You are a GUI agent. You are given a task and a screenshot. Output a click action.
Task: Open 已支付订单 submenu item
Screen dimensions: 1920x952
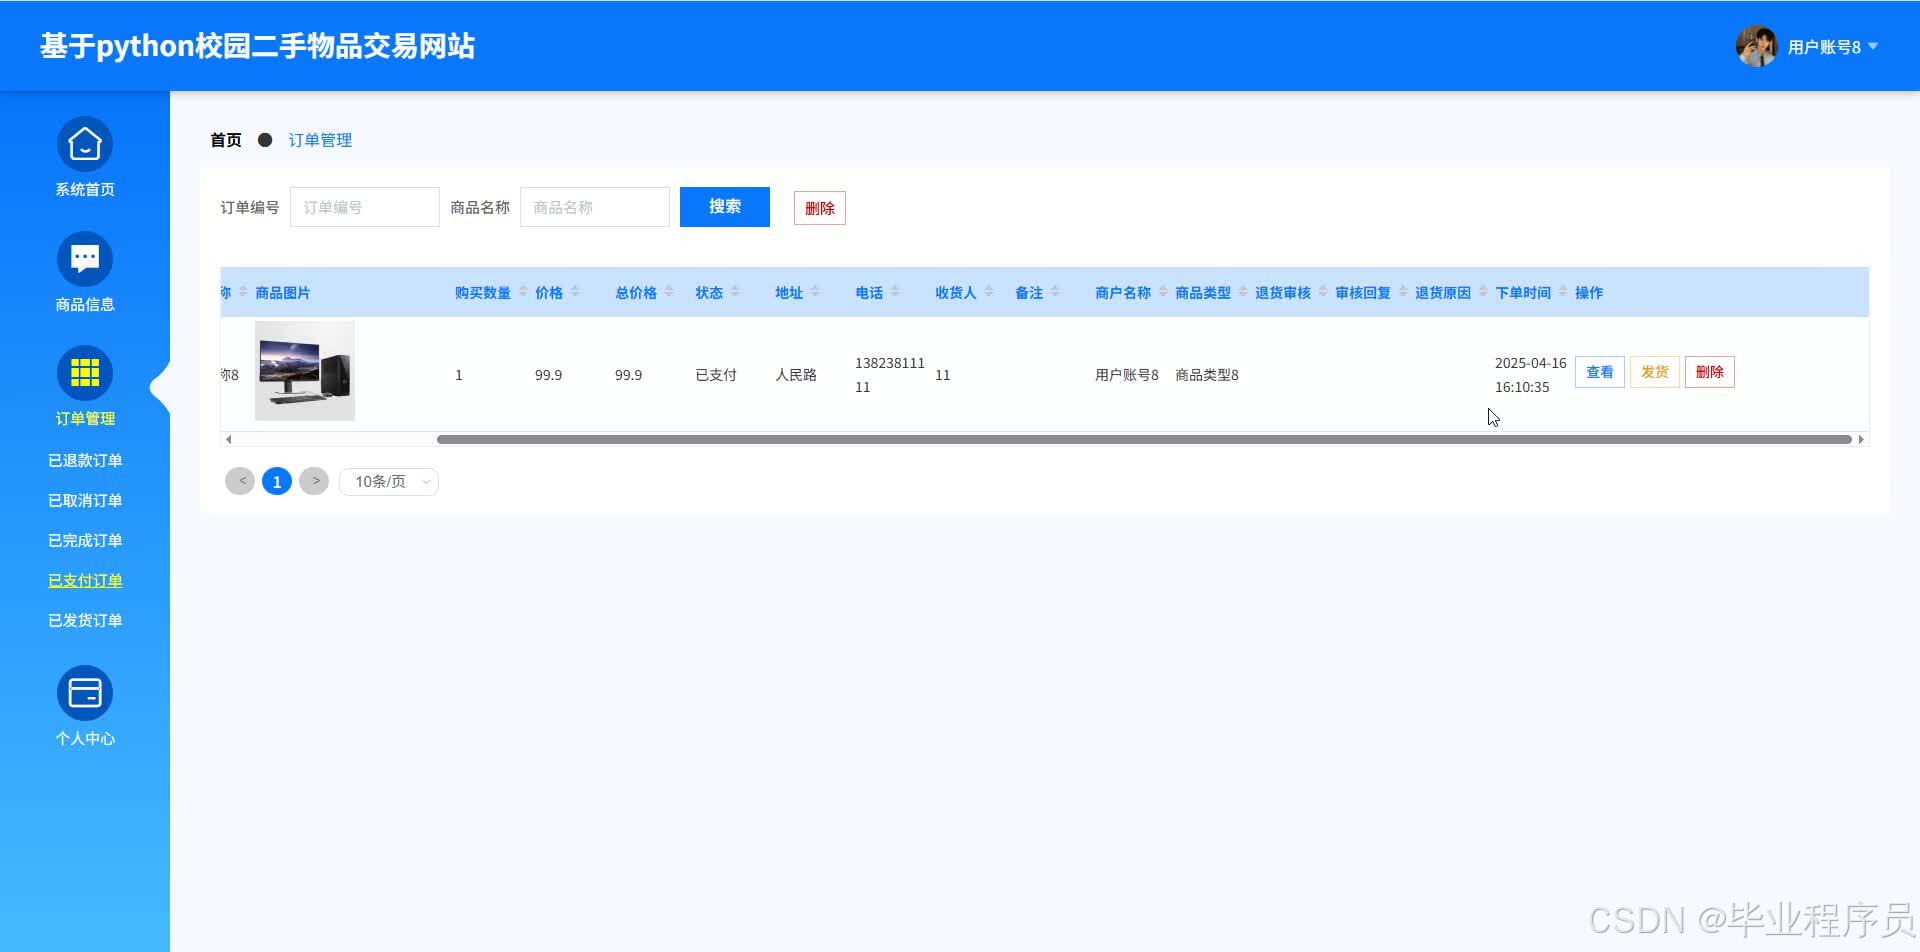(85, 580)
